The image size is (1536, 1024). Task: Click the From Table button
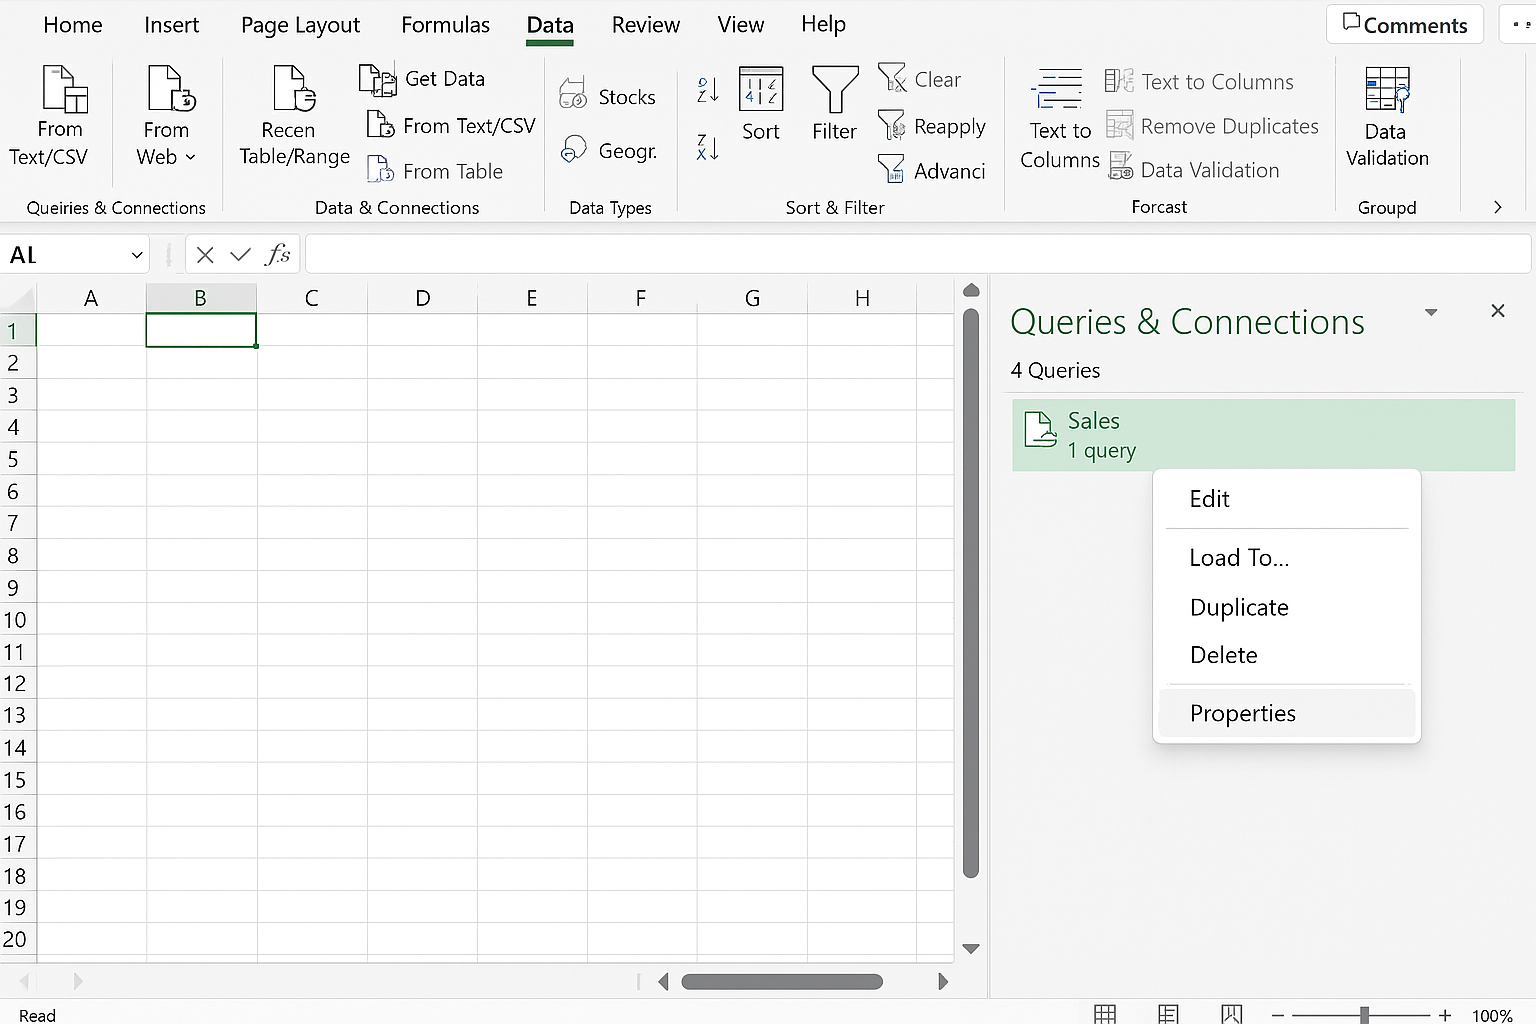point(435,171)
